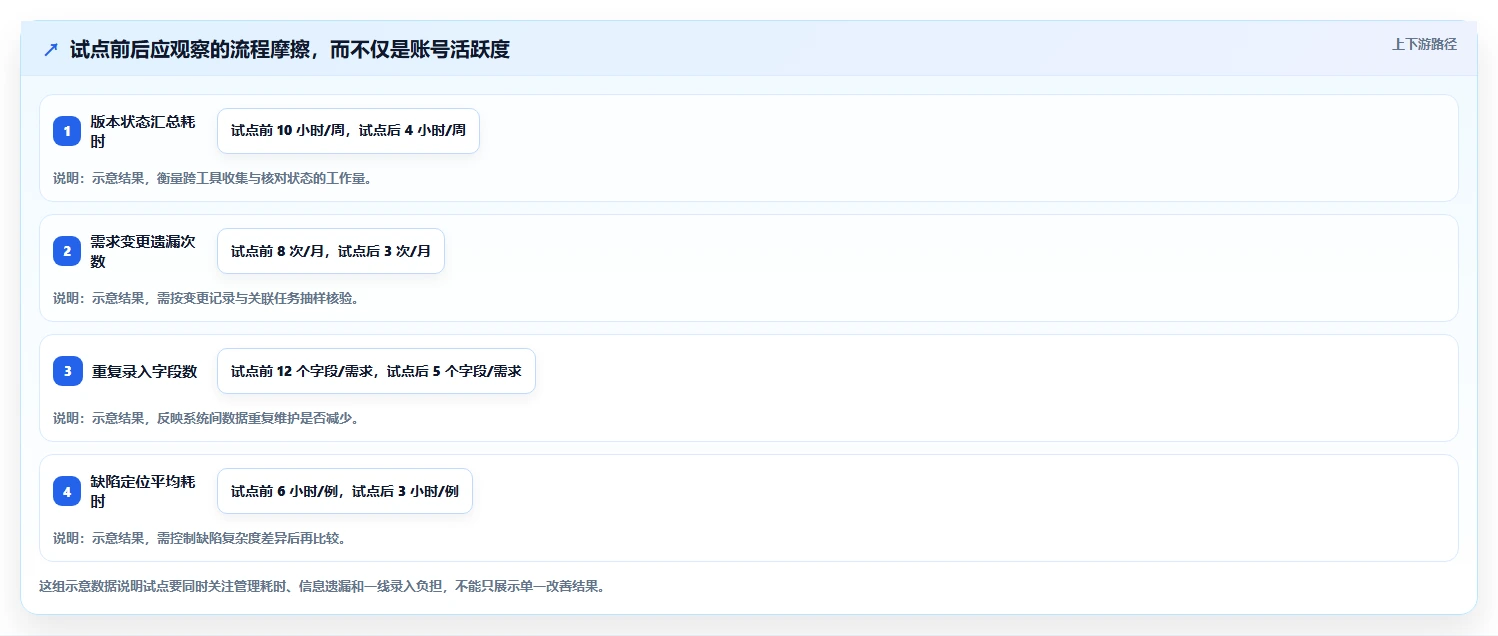
Task: Click the 缺陷定位平均耗时 label
Action: [x=142, y=491]
